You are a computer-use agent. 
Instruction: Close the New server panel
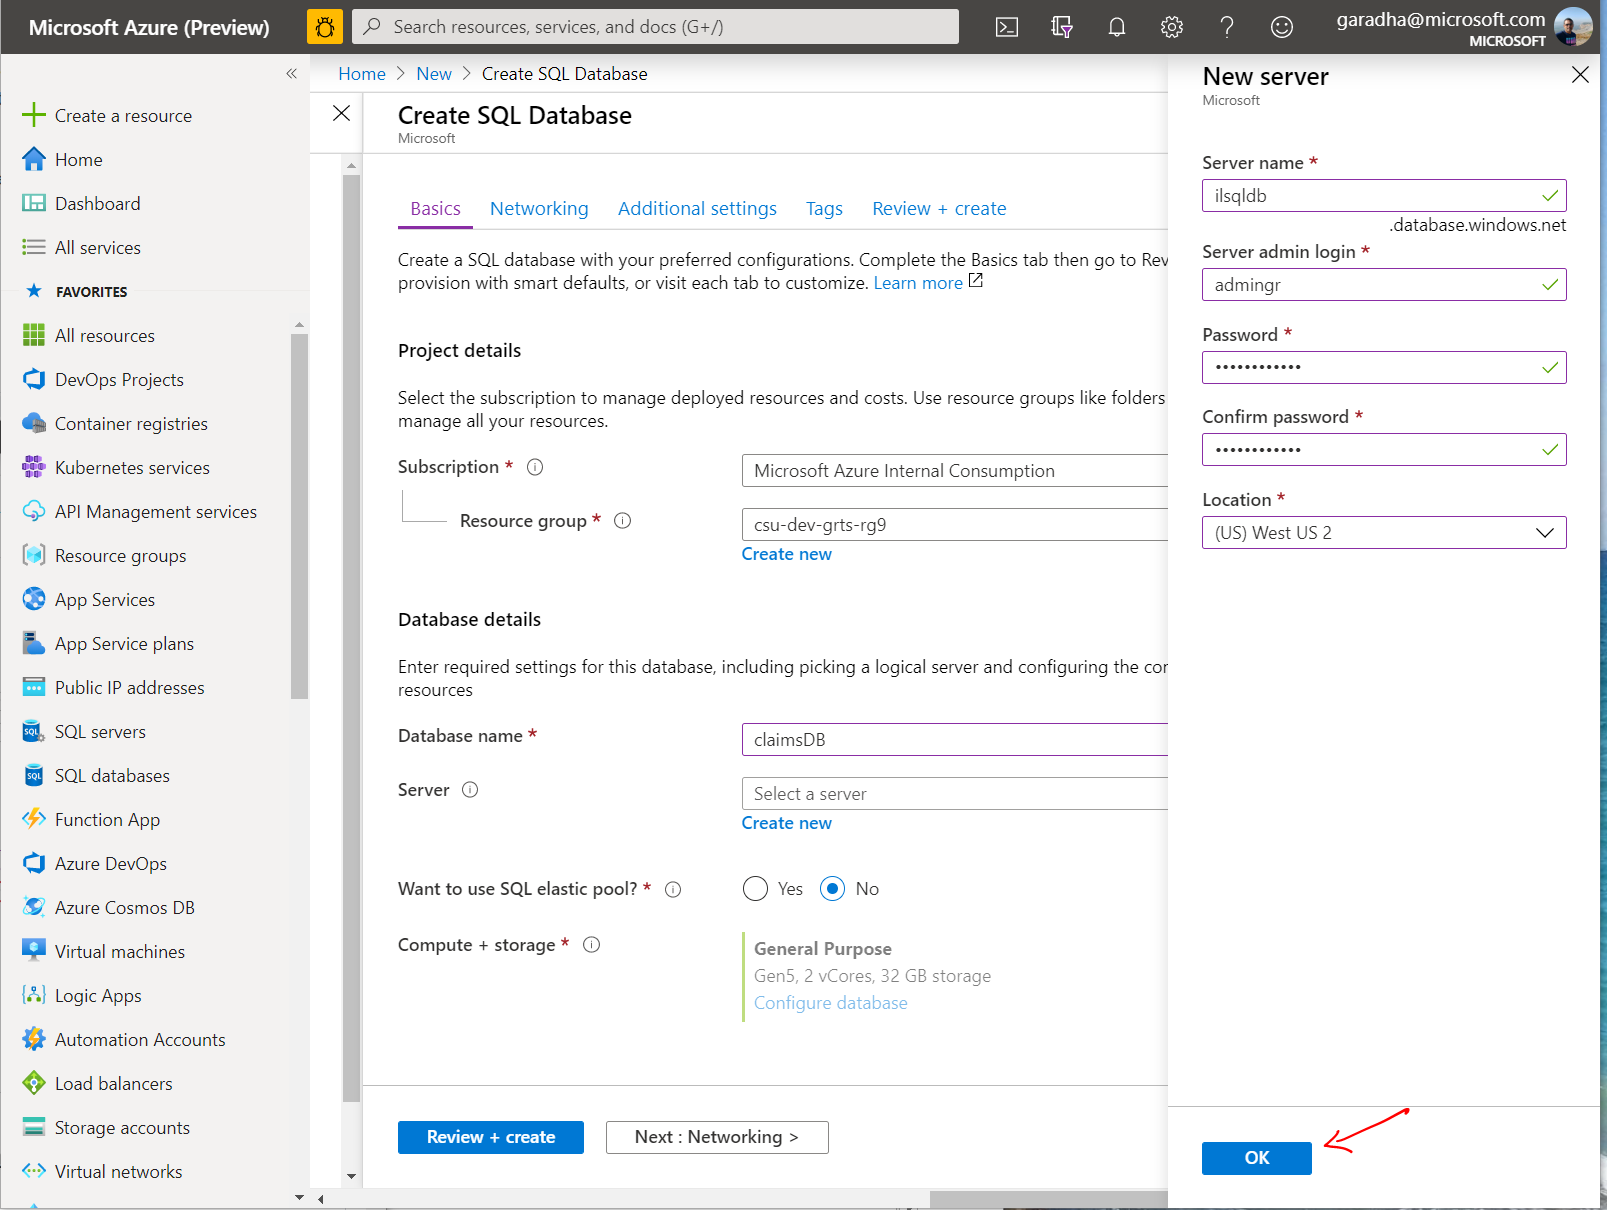click(x=1580, y=75)
